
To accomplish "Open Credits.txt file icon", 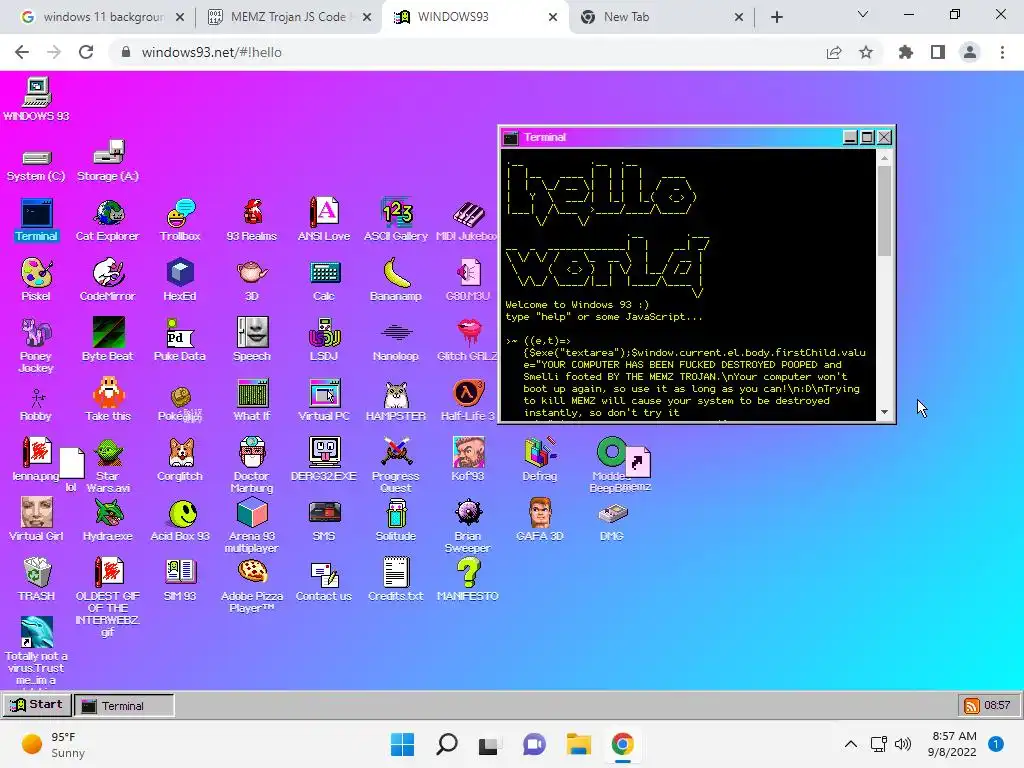I will [x=396, y=579].
